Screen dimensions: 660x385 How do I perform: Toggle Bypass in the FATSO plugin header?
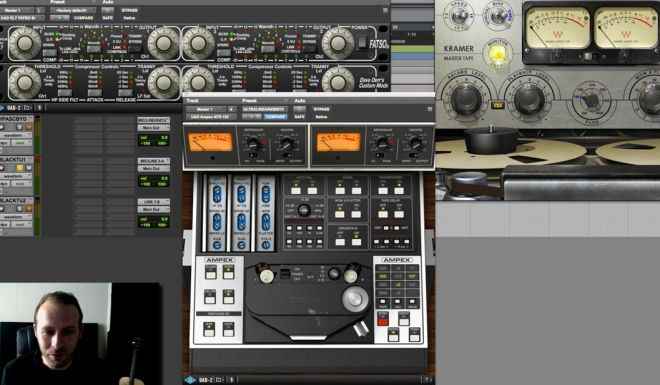(x=130, y=10)
